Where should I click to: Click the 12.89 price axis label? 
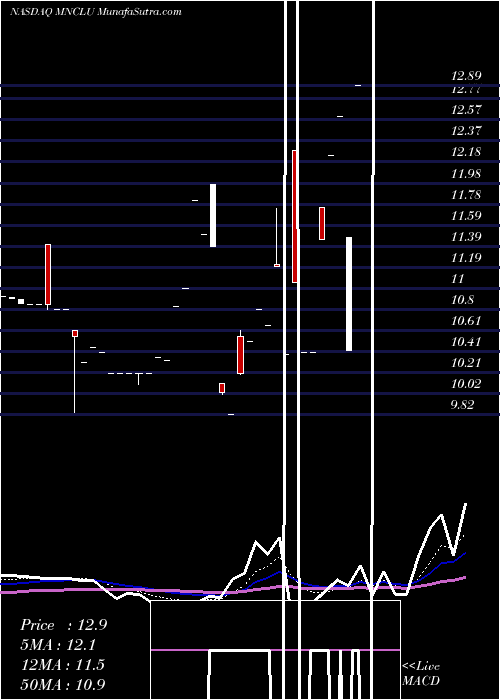466,76
